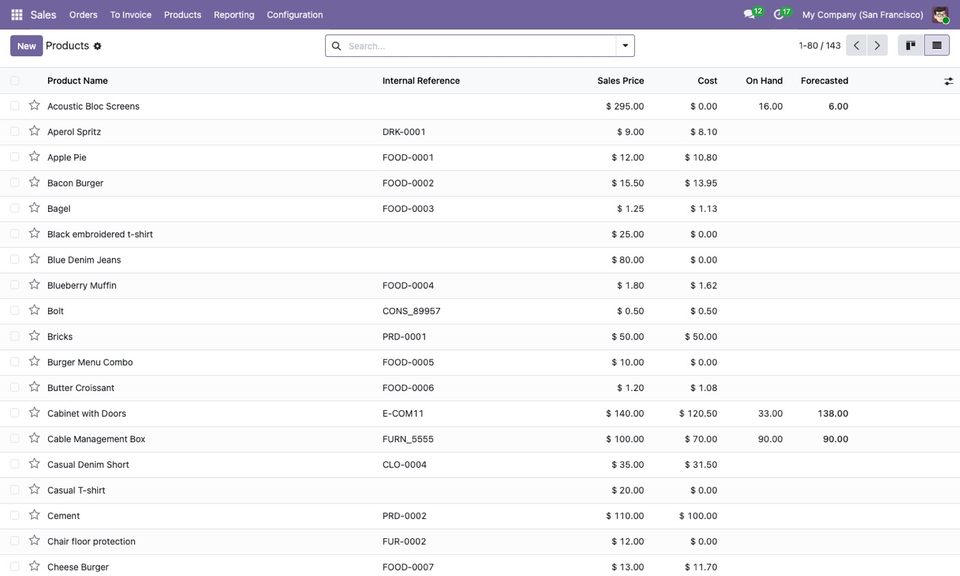Open the Configuration menu
Viewport: 960px width, 576px height.
294,15
